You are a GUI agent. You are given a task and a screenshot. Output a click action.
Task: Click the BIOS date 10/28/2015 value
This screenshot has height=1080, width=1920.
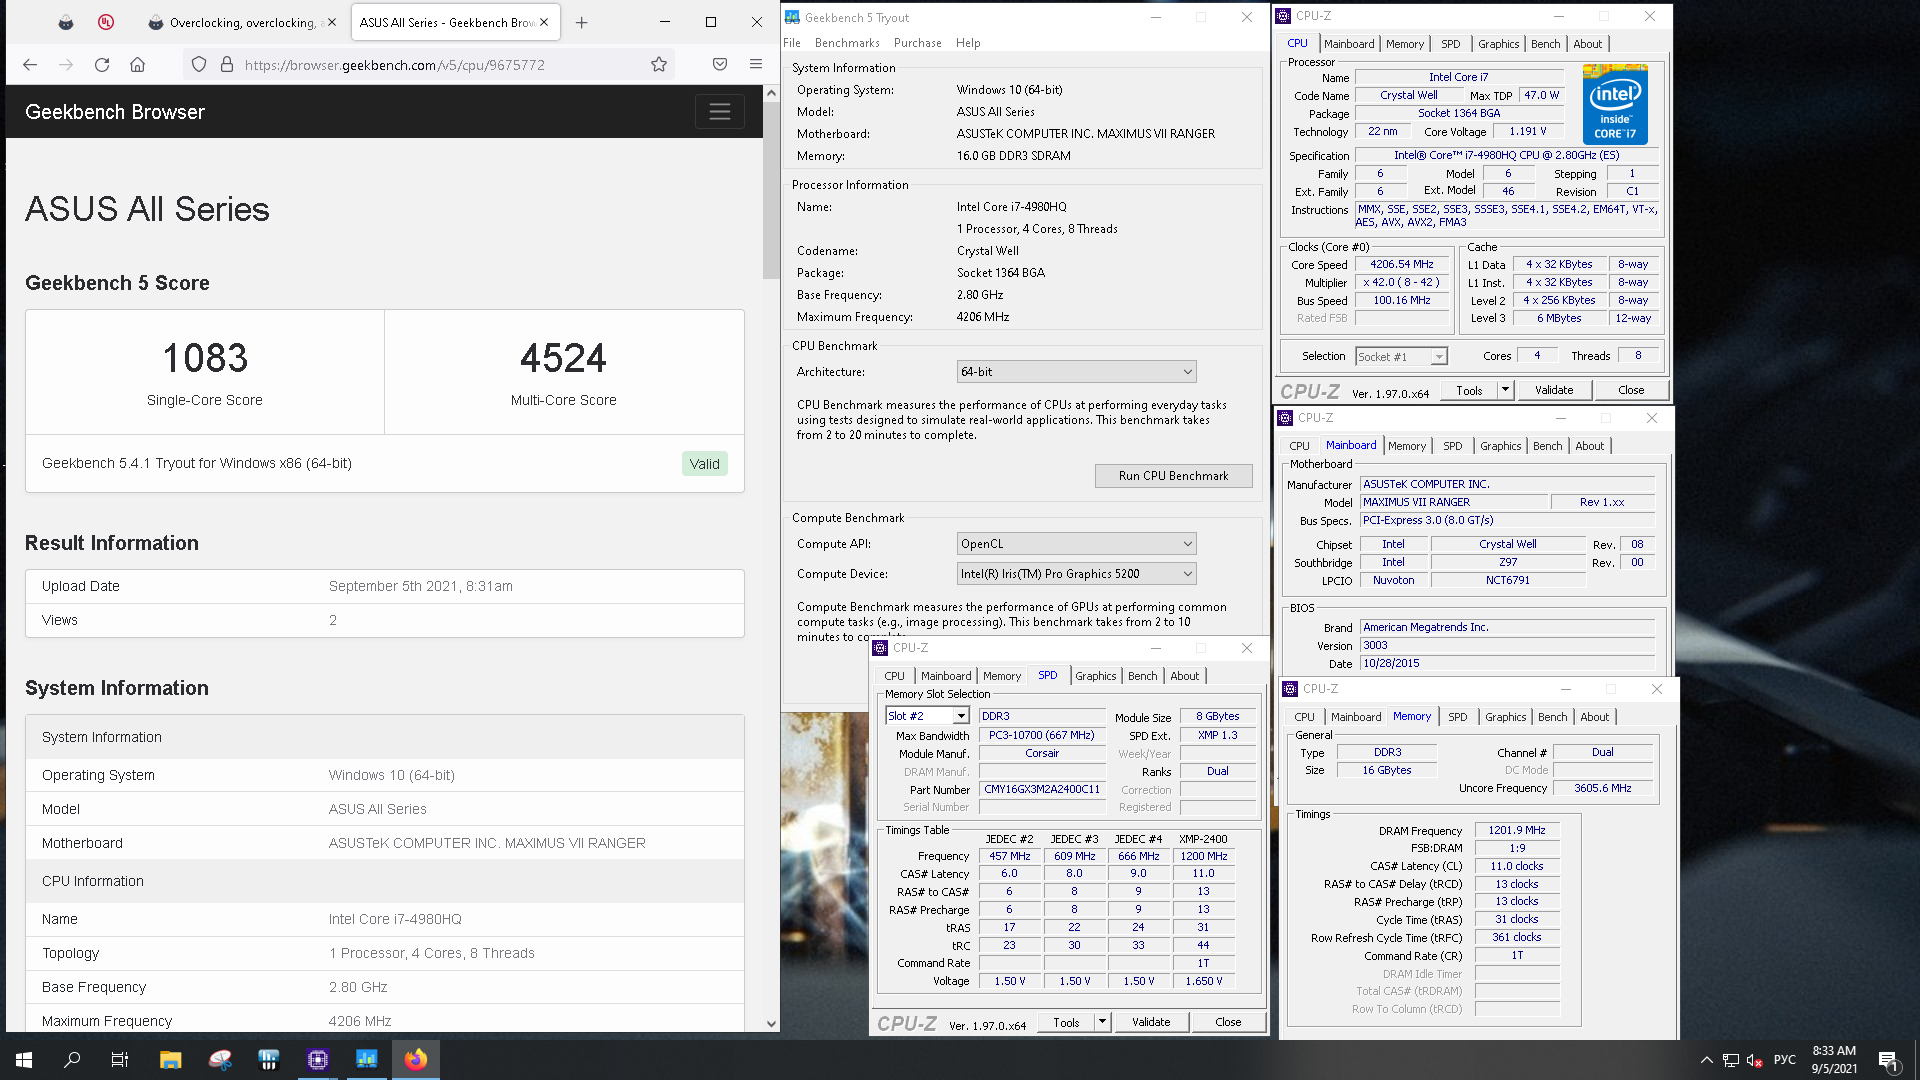click(1506, 663)
